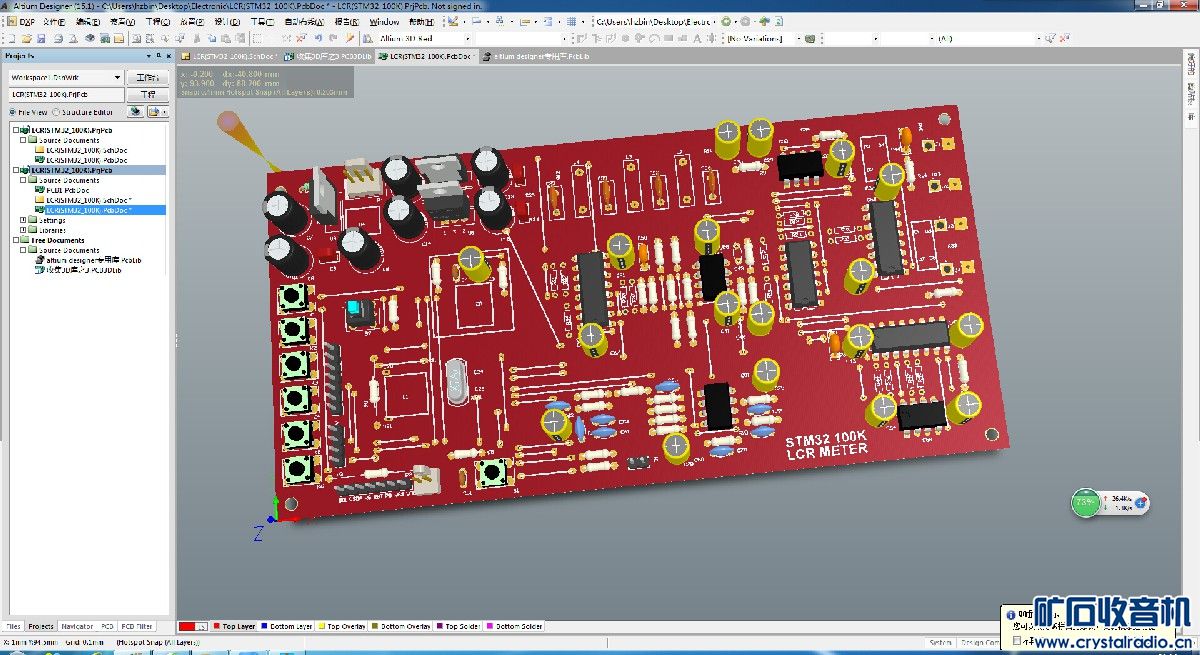The height and width of the screenshot is (655, 1200).
Task: Click the workspace button beside Workspace1.DsnWrk
Action: (147, 77)
